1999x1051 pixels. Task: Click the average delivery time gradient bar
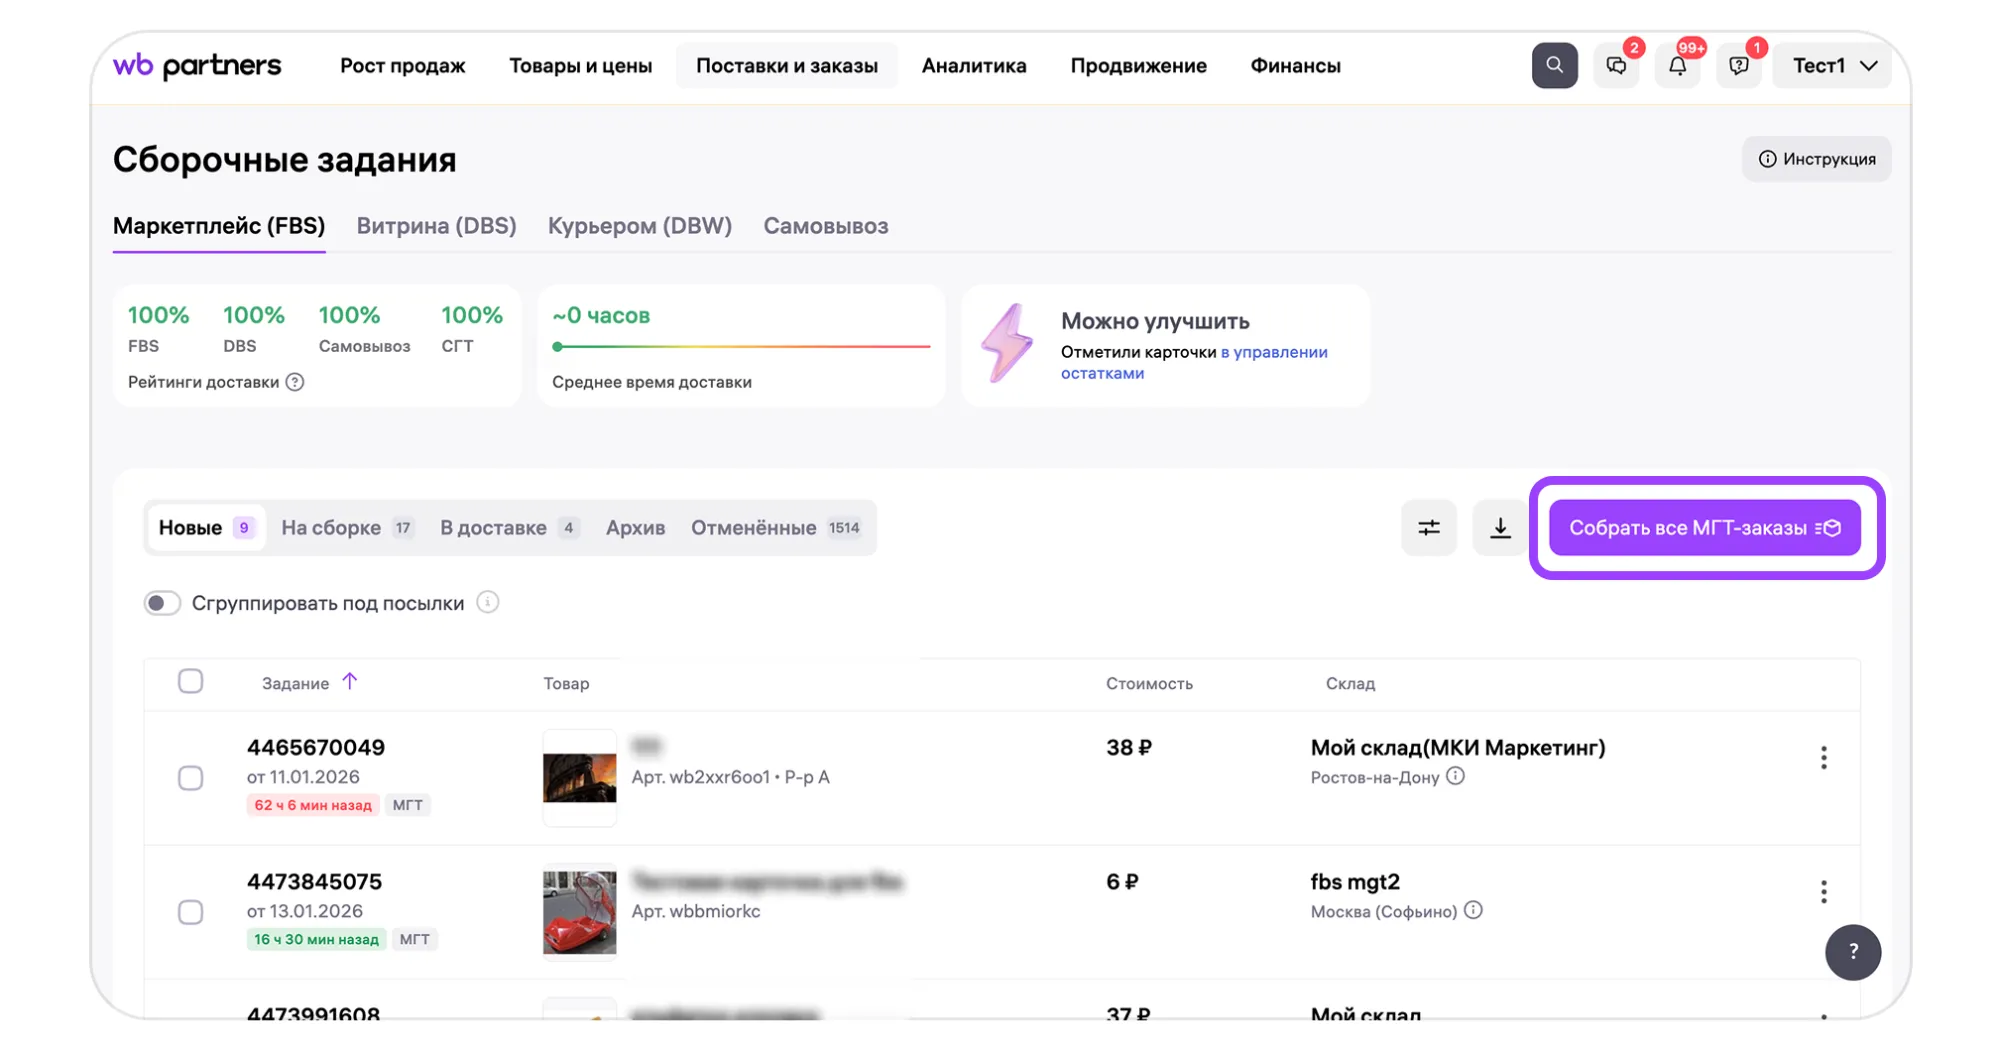coord(741,347)
